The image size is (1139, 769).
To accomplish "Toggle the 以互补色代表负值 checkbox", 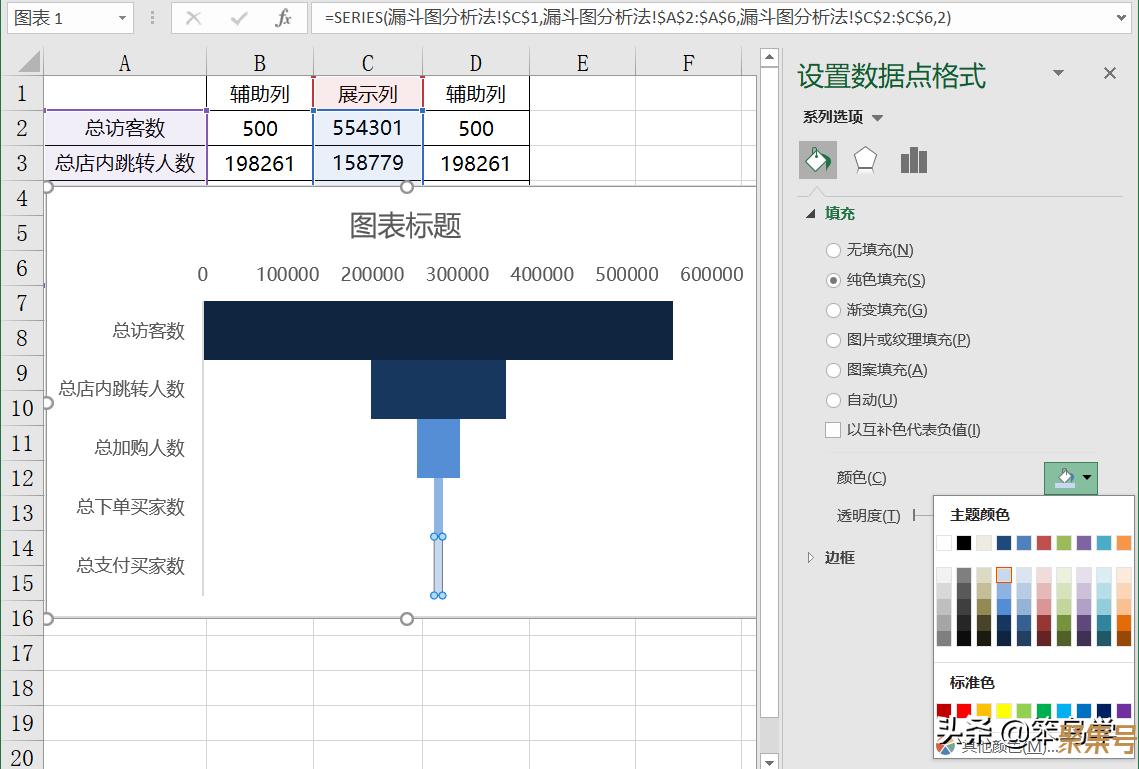I will pos(833,430).
